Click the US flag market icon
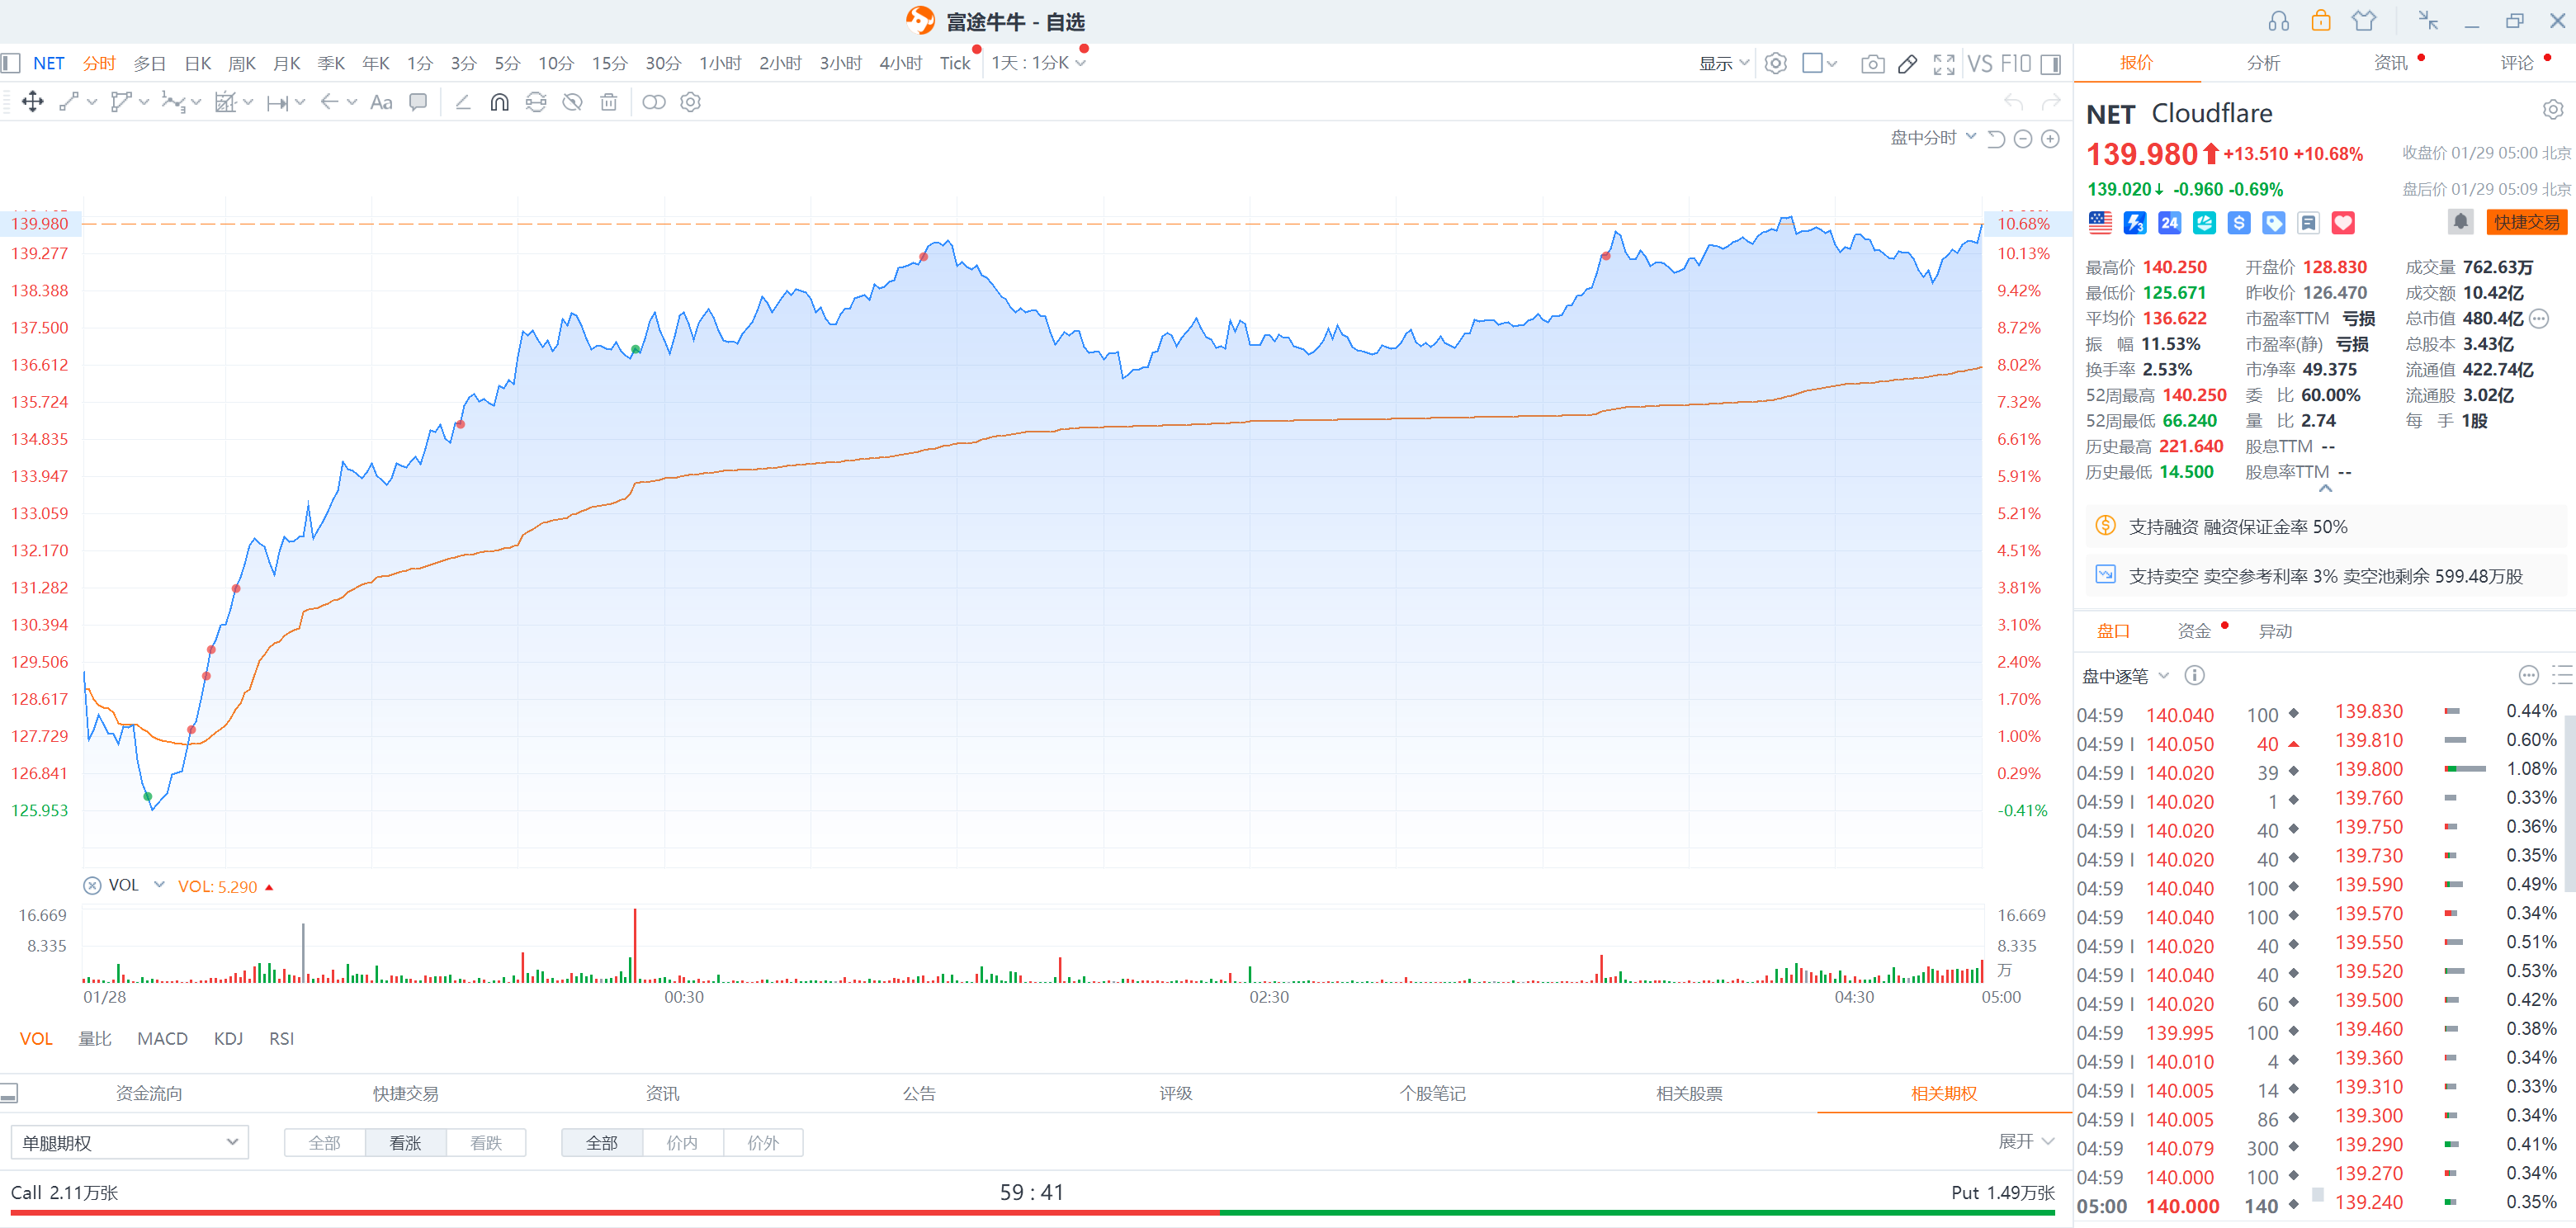Screen dimensions: 2576x1228 (x=2100, y=223)
